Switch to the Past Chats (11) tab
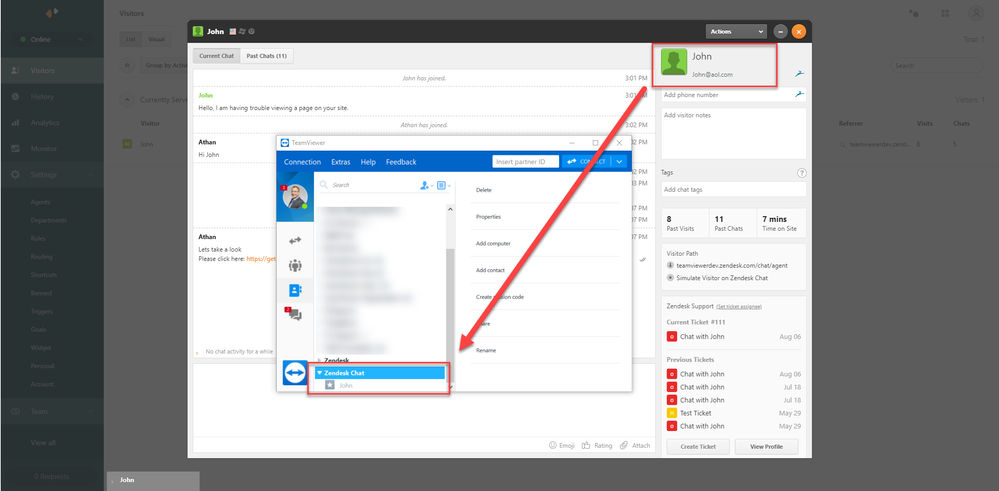 tap(267, 56)
